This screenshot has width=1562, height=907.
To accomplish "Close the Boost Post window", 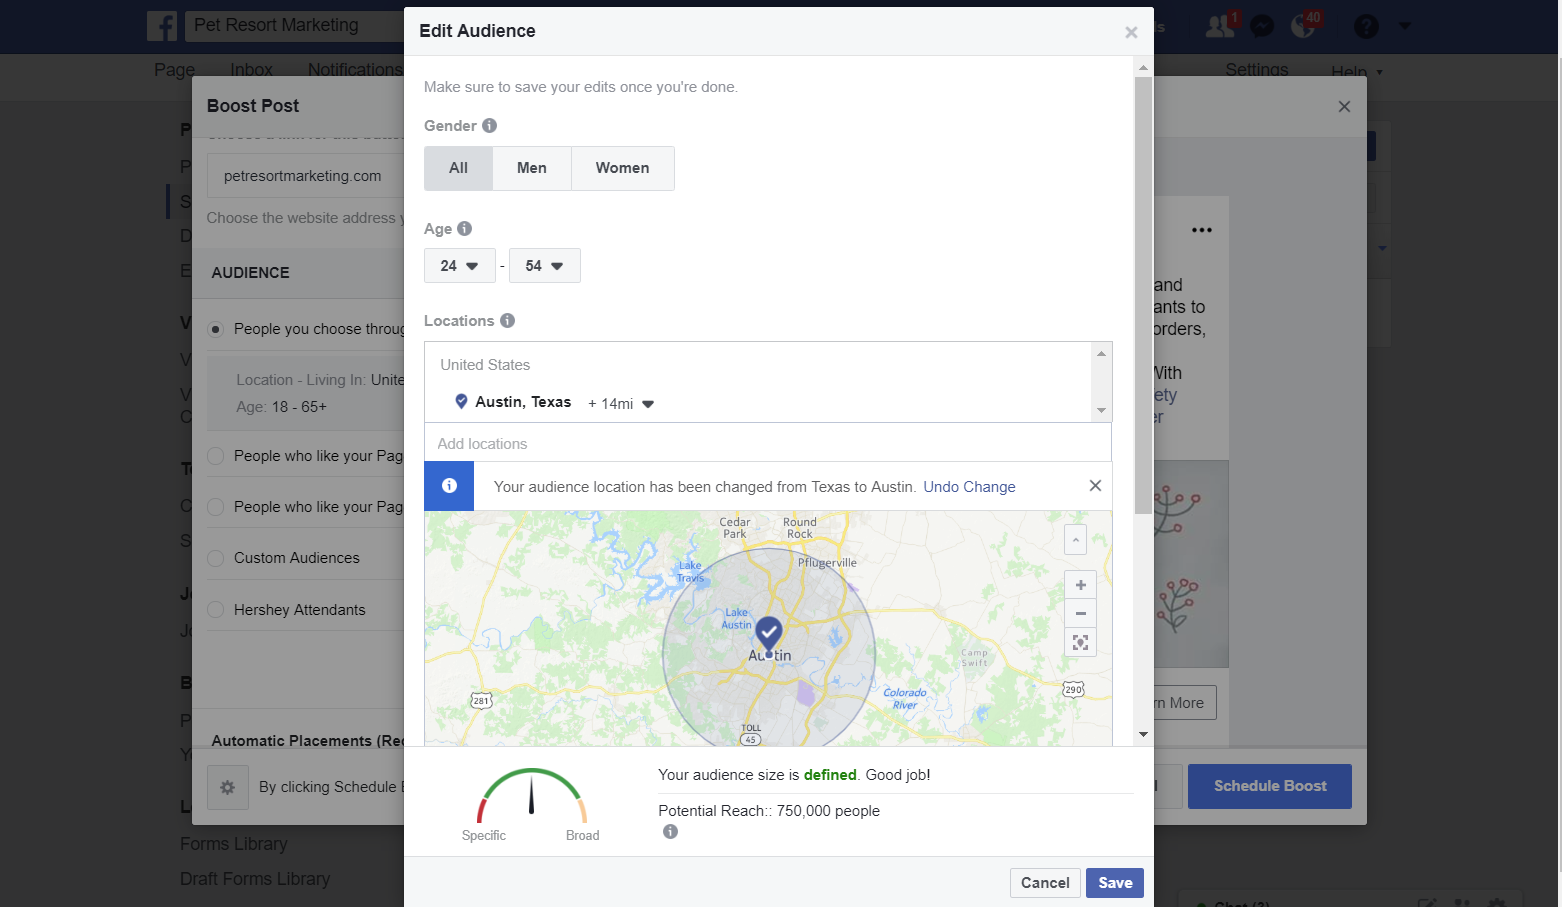I will [1344, 106].
